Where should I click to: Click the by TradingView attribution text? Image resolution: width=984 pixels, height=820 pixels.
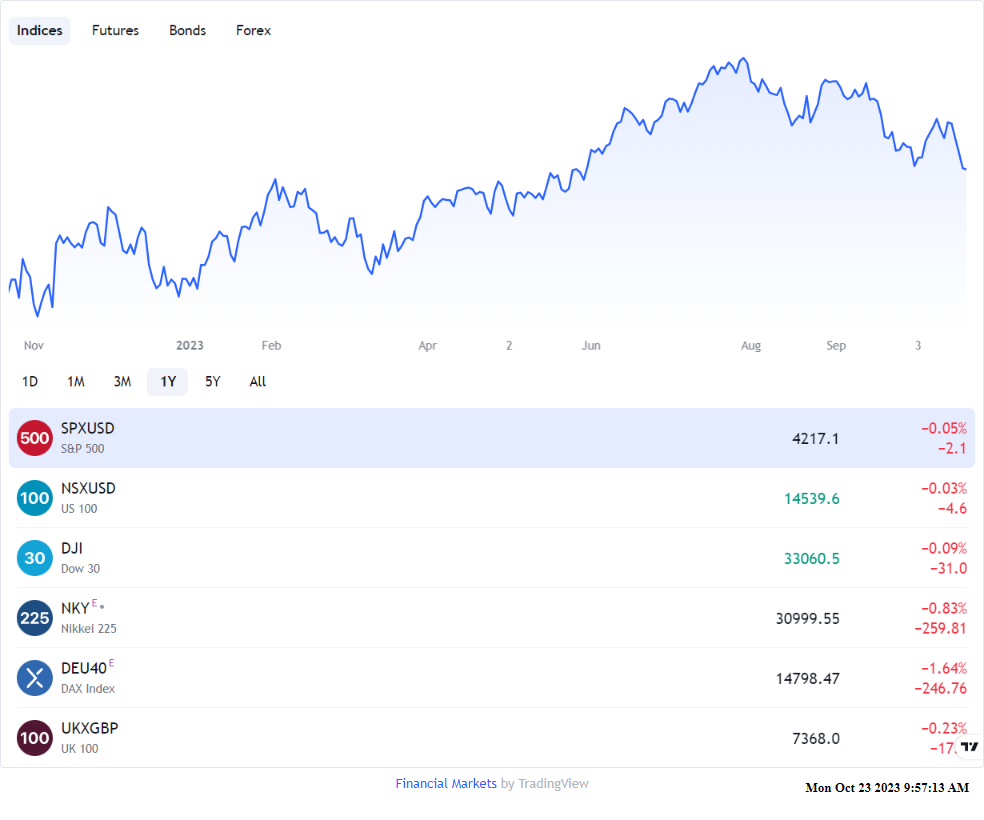[x=545, y=784]
